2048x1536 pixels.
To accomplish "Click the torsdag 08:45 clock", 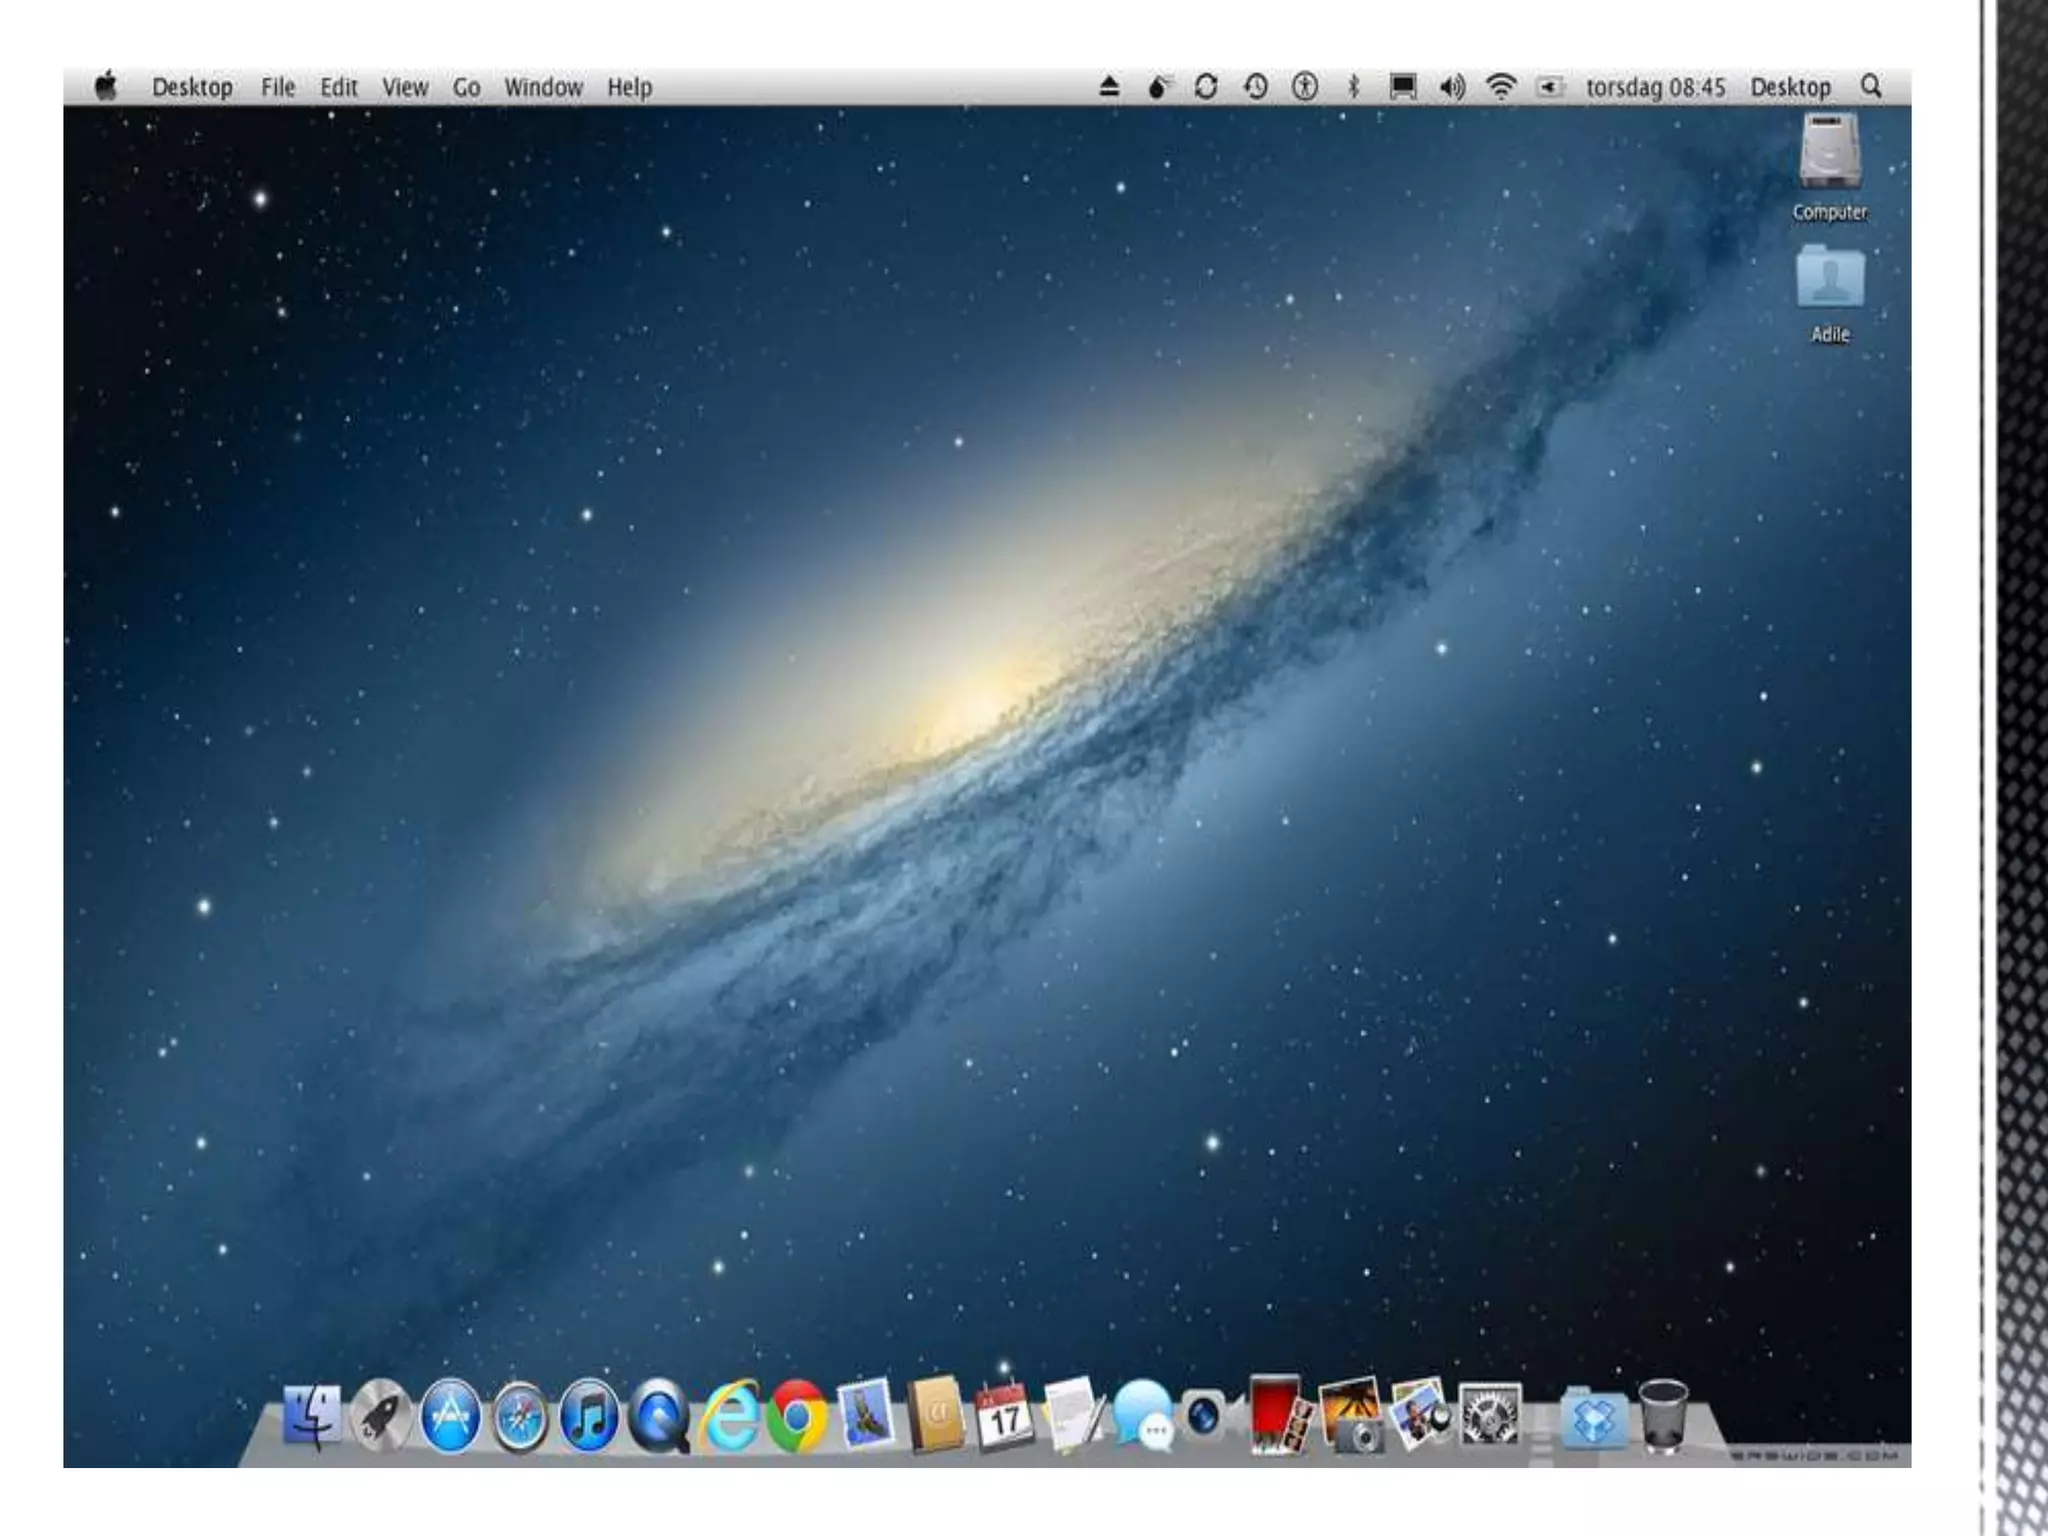I will coord(1655,87).
